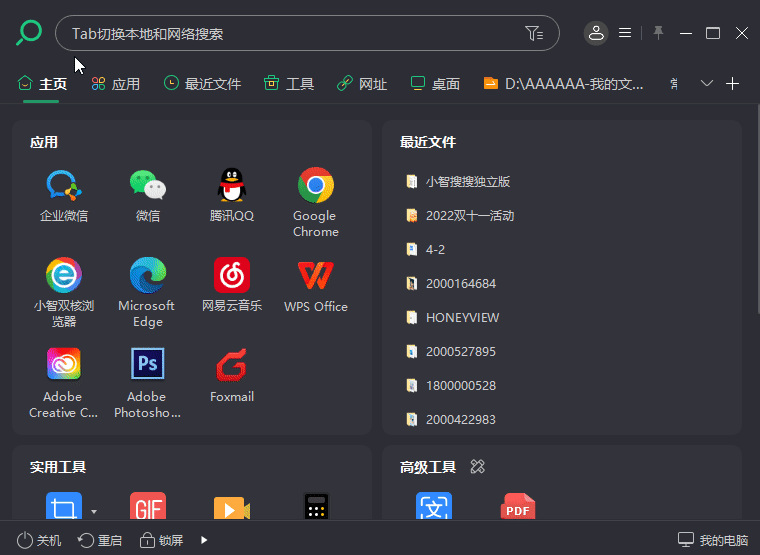Open the 工具 tab
Image resolution: width=760 pixels, height=555 pixels.
coord(289,84)
